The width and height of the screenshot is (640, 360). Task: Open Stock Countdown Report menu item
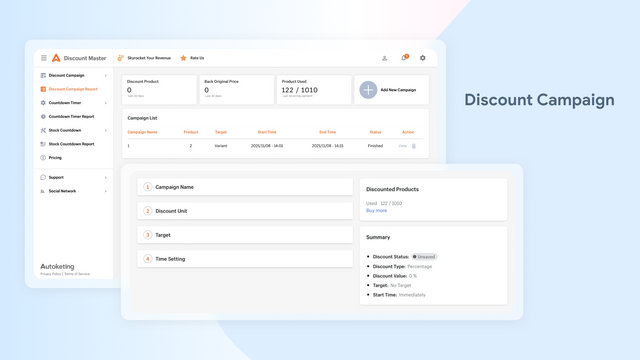point(71,144)
